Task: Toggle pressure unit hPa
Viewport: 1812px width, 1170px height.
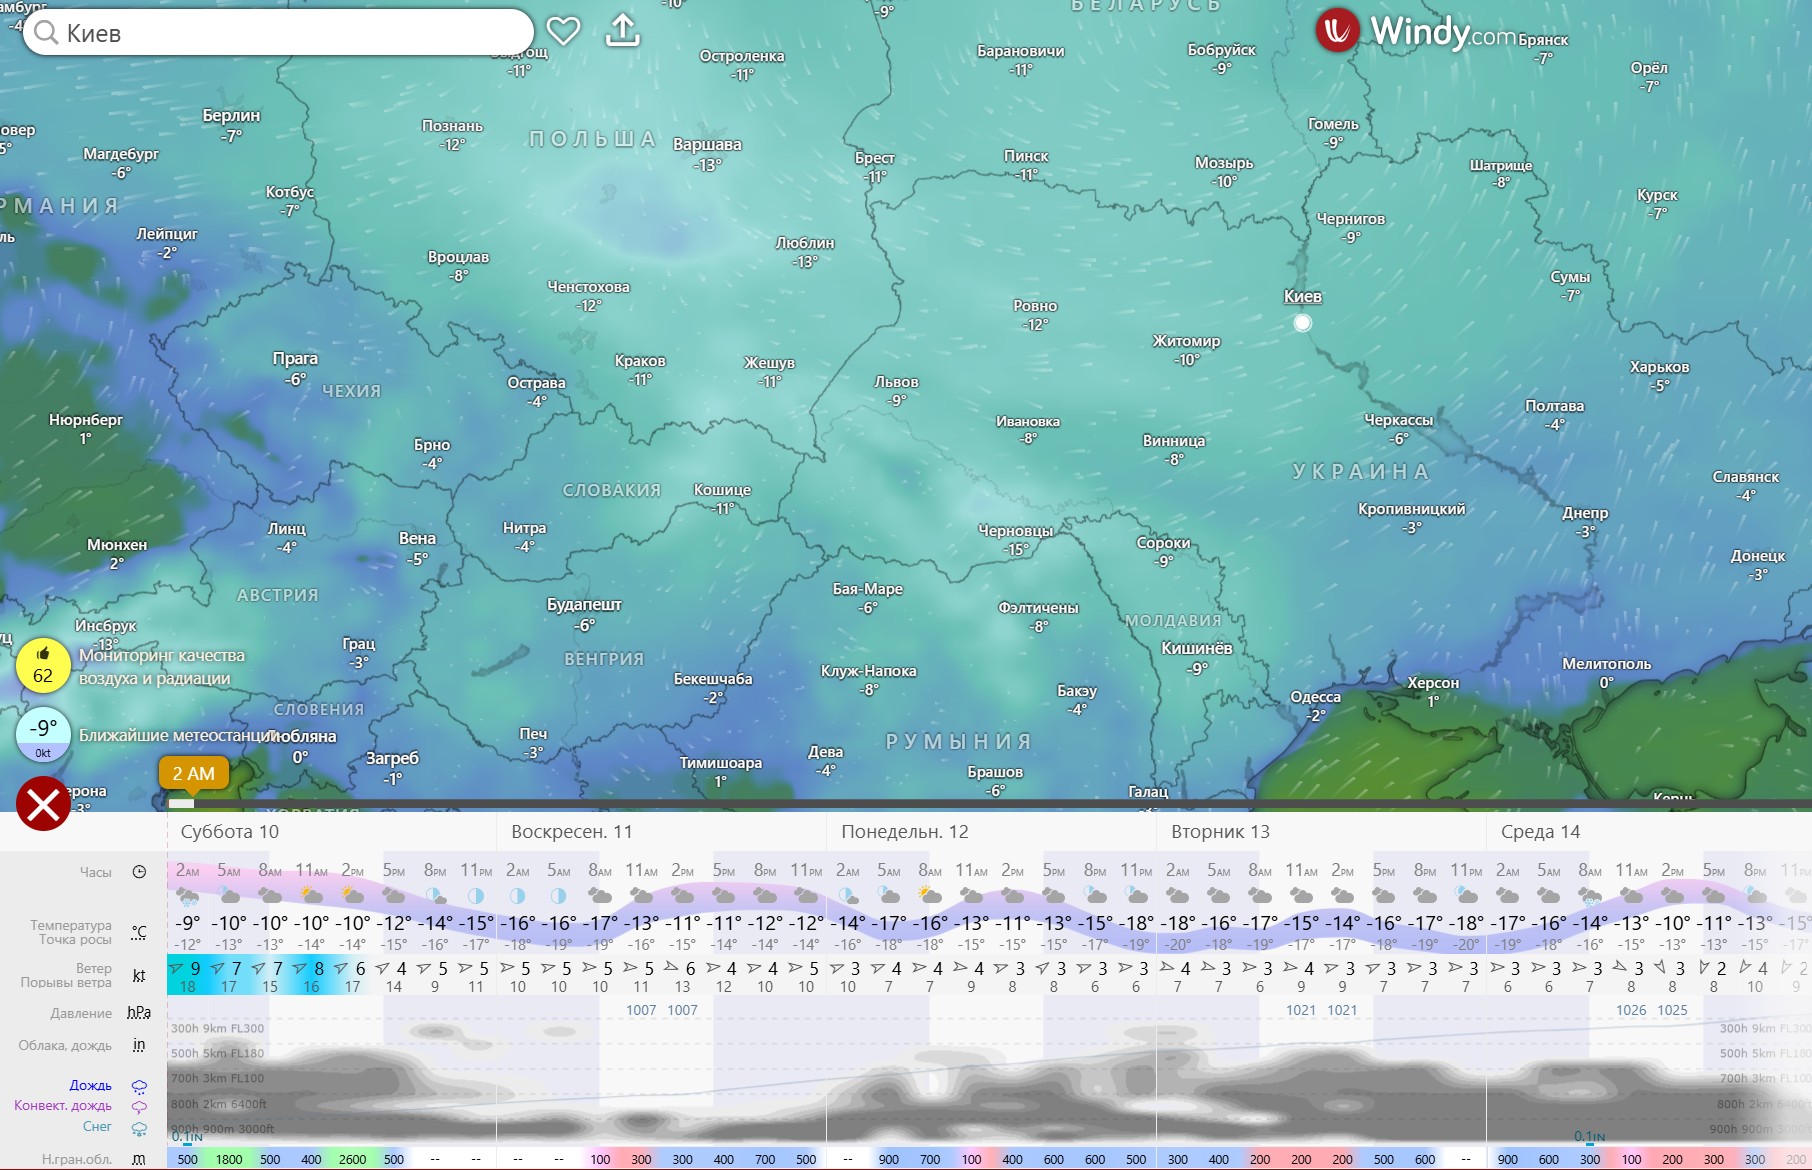Action: click(139, 1013)
